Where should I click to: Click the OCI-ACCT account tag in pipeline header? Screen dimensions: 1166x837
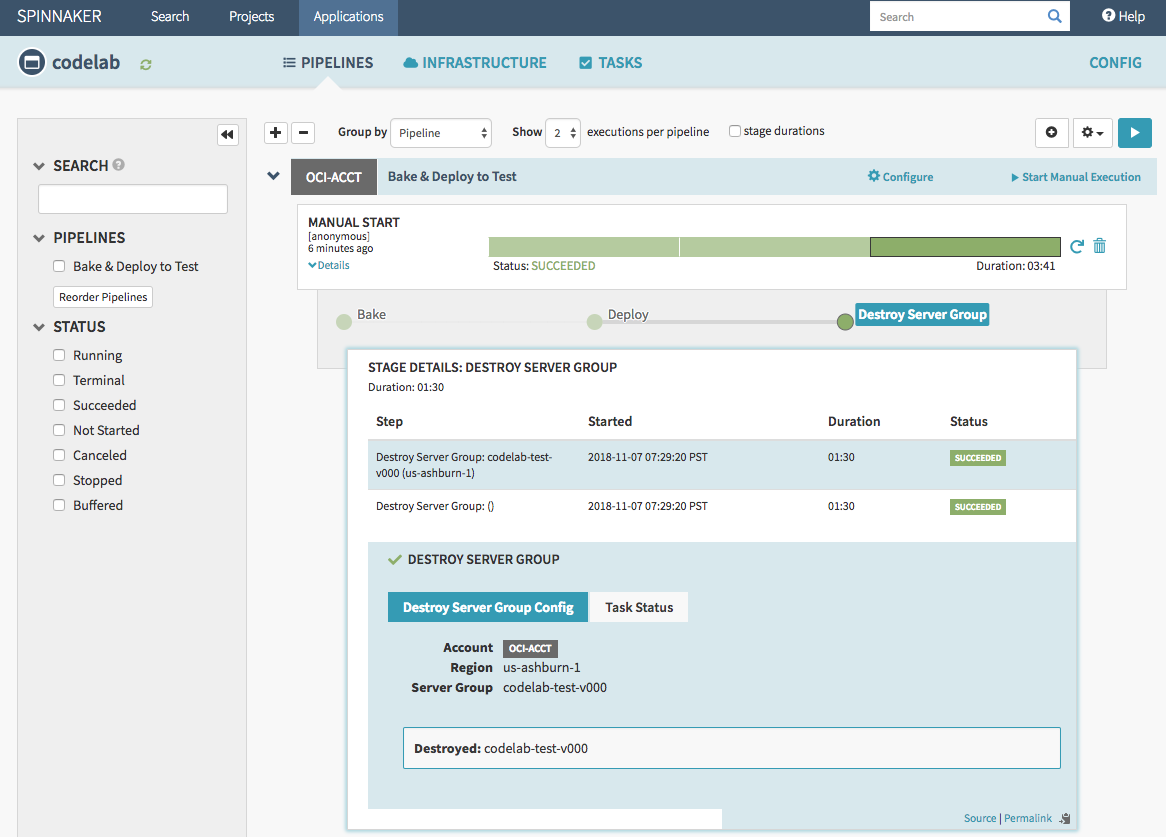334,177
